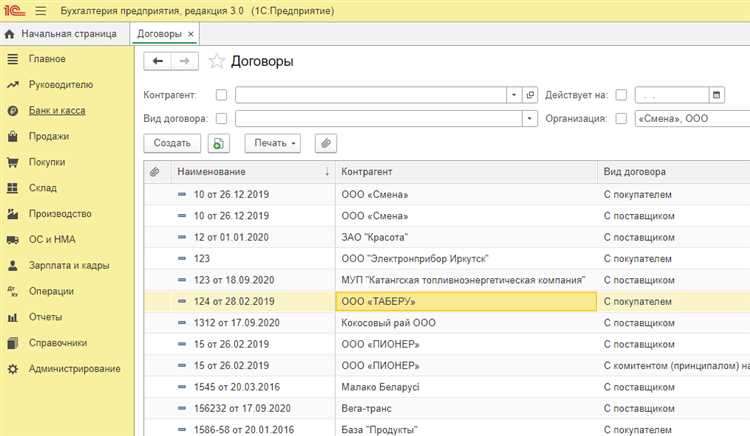
Task: Select contract row named 123
Action: 201,259
